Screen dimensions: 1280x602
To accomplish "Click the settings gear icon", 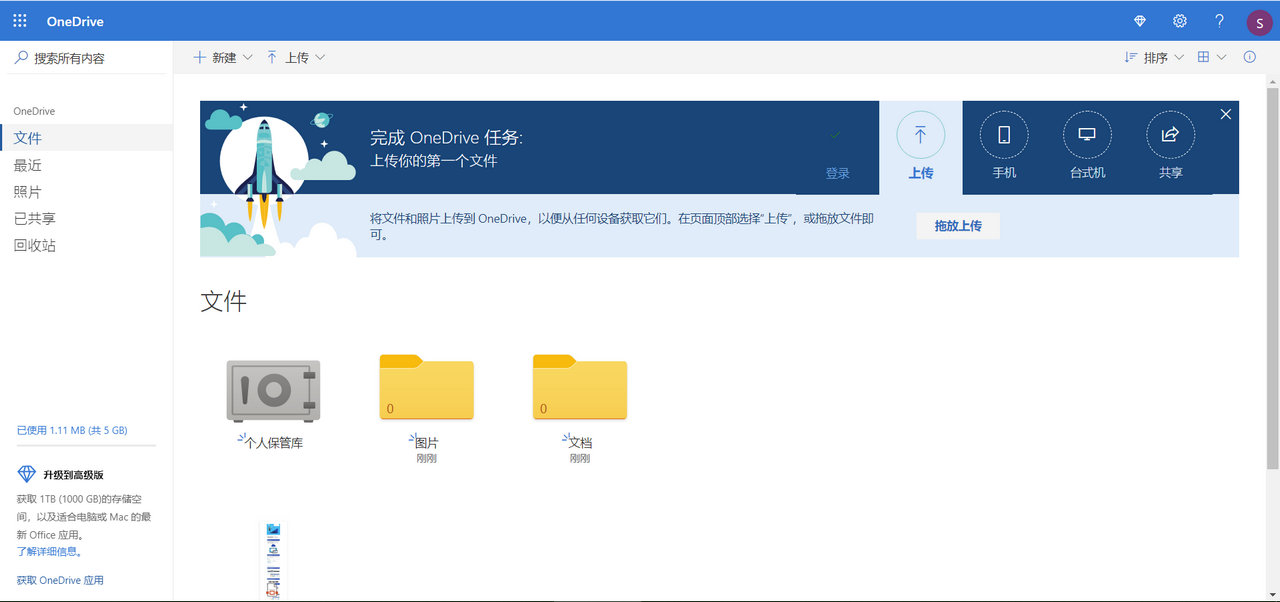I will (x=1179, y=20).
